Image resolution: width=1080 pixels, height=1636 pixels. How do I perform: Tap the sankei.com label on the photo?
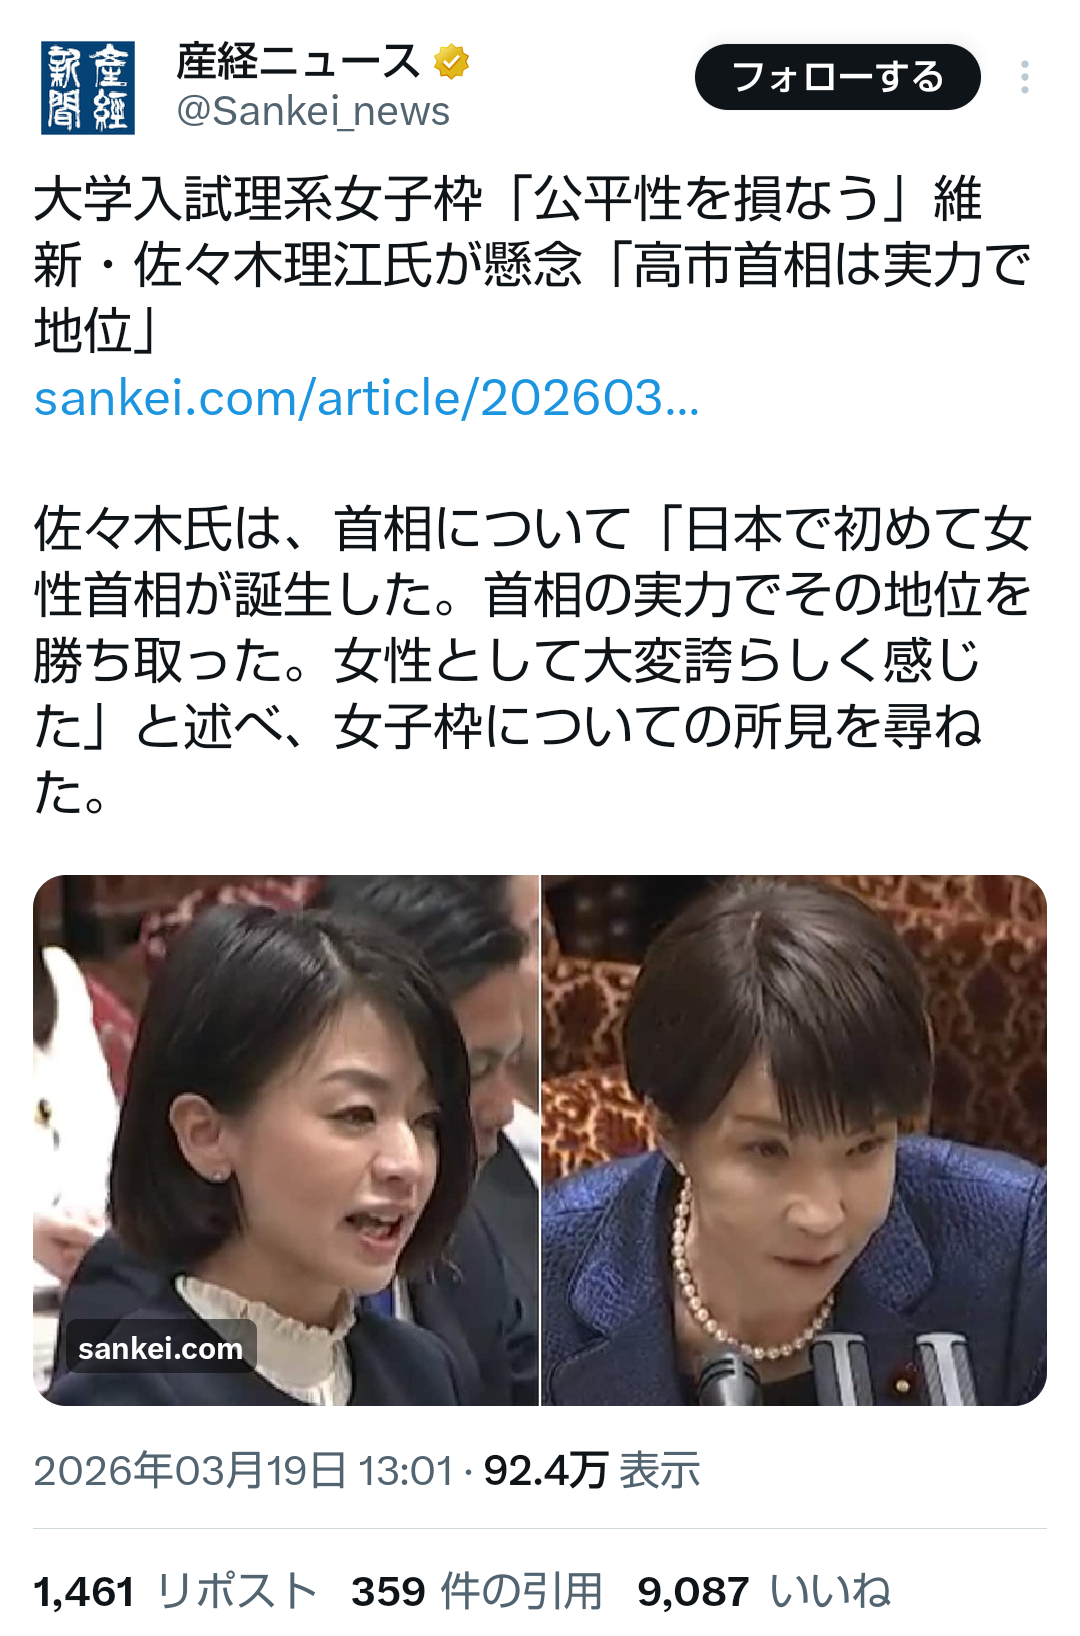[x=161, y=1348]
